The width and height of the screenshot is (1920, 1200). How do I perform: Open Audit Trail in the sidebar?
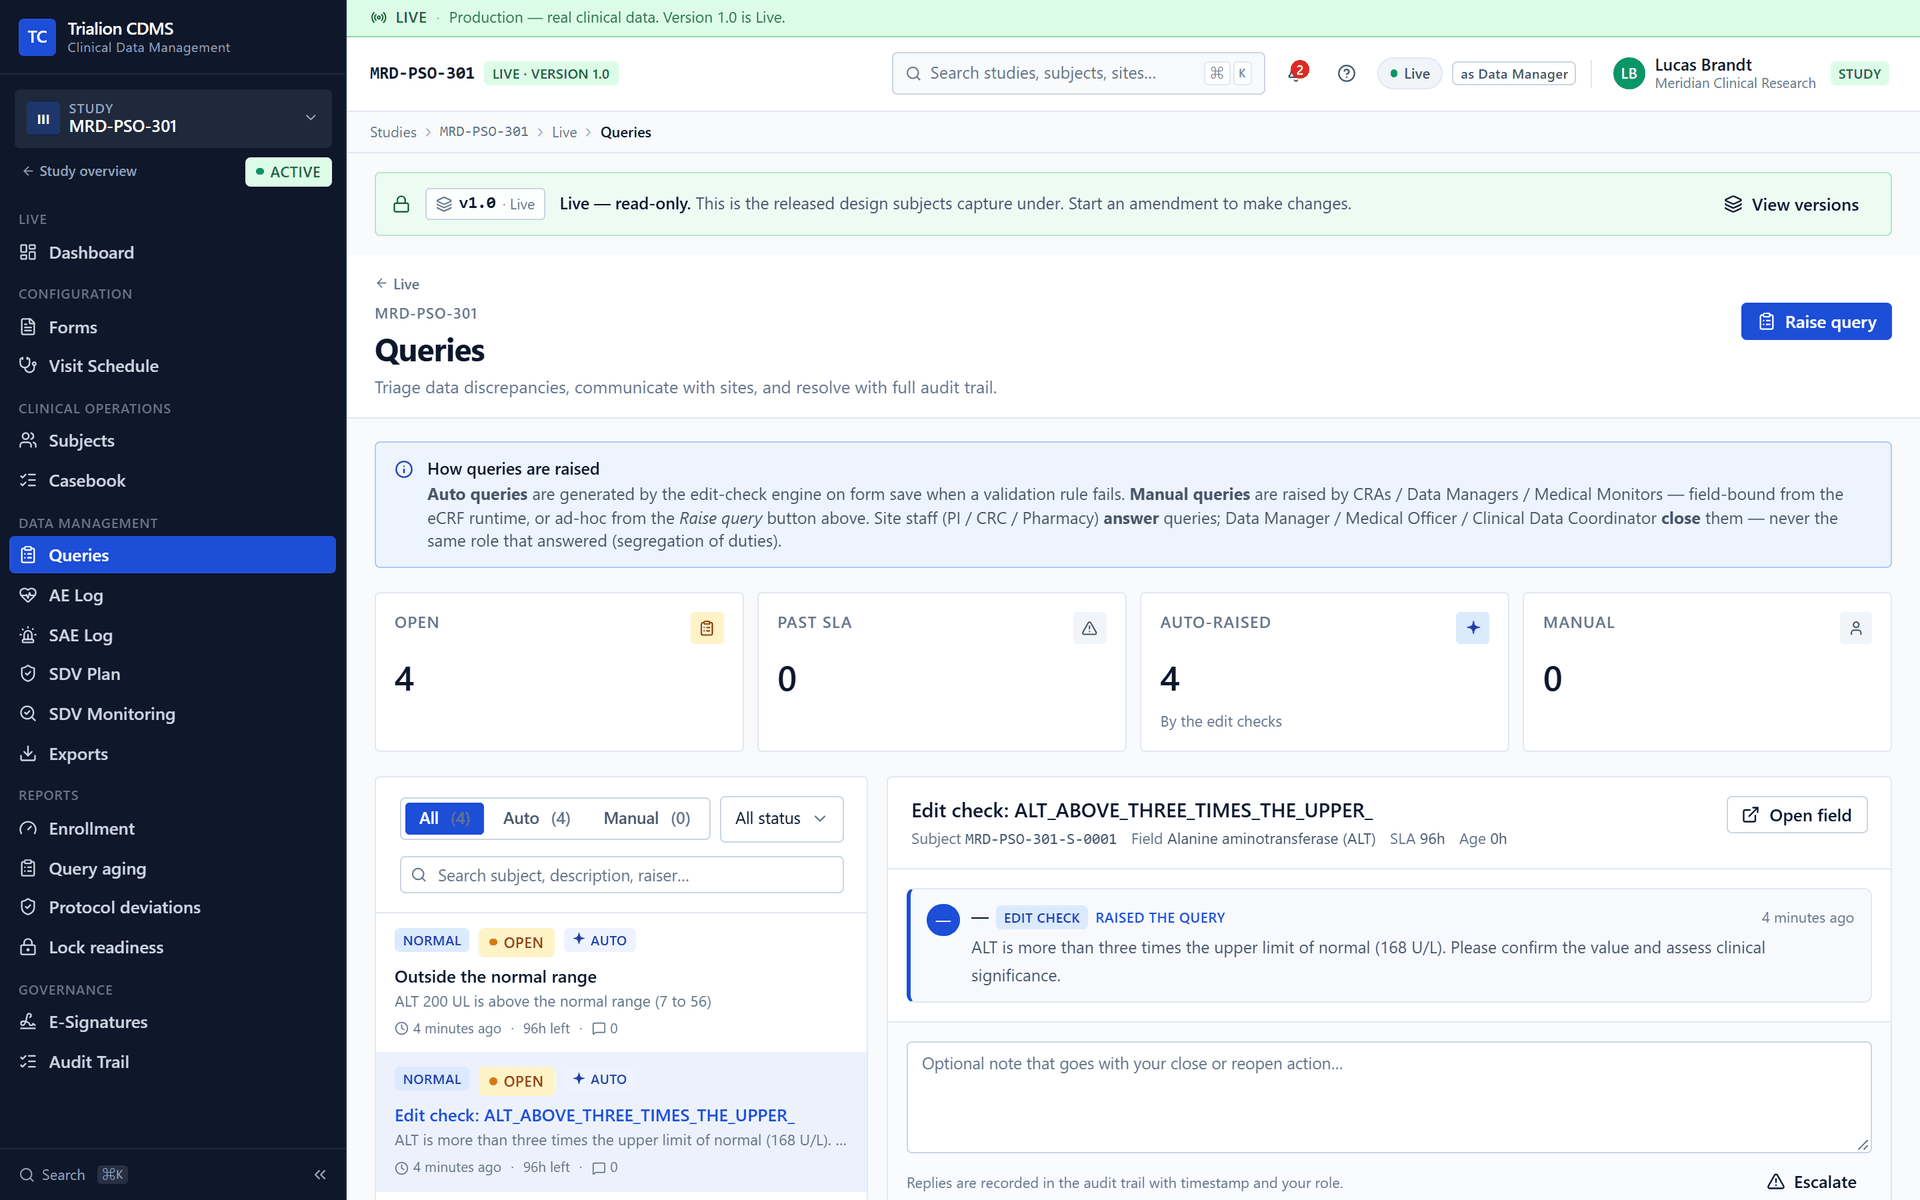click(172, 1062)
